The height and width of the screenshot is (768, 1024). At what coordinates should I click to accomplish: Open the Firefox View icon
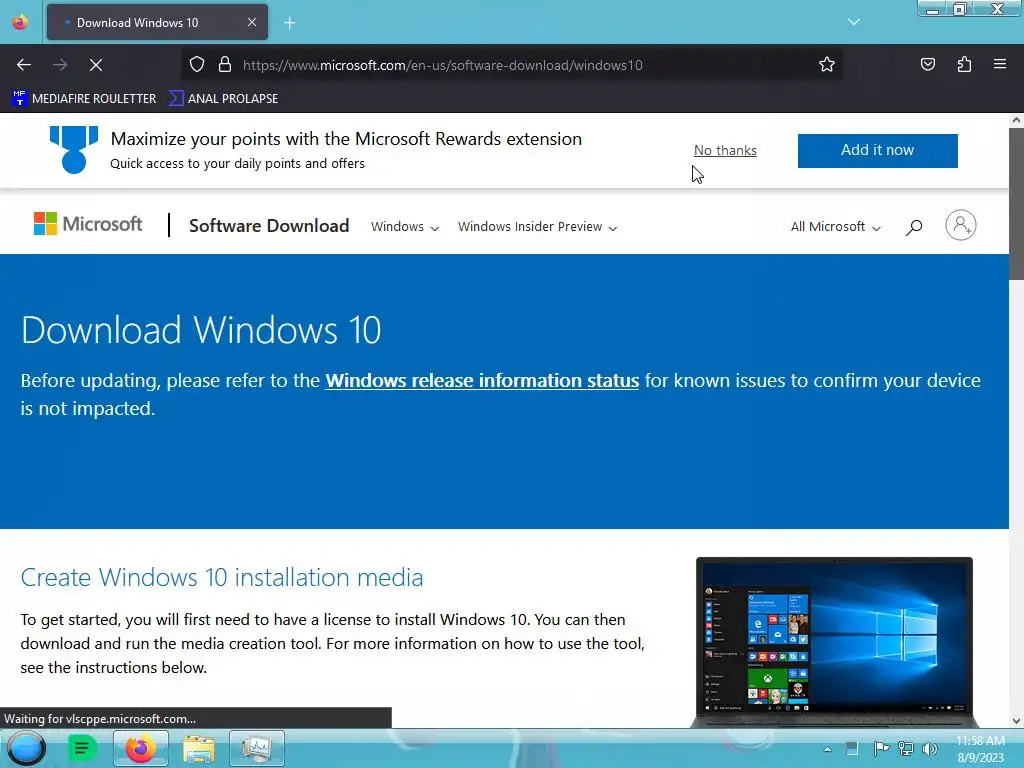20,22
